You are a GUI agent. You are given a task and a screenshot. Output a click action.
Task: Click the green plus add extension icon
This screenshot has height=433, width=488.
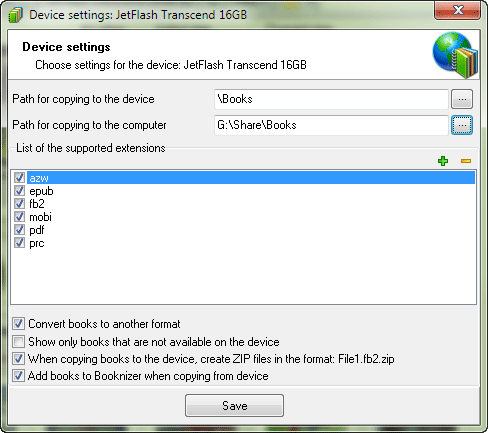pyautogui.click(x=443, y=161)
